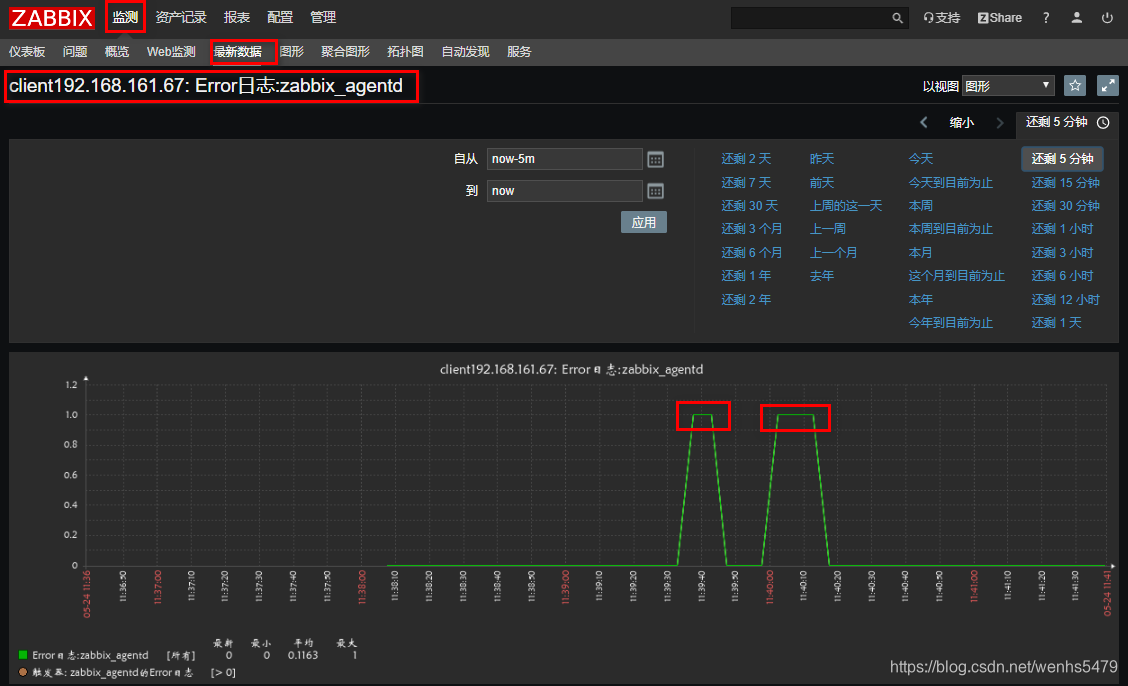Toggle fullscreen expand icon

click(x=1107, y=86)
